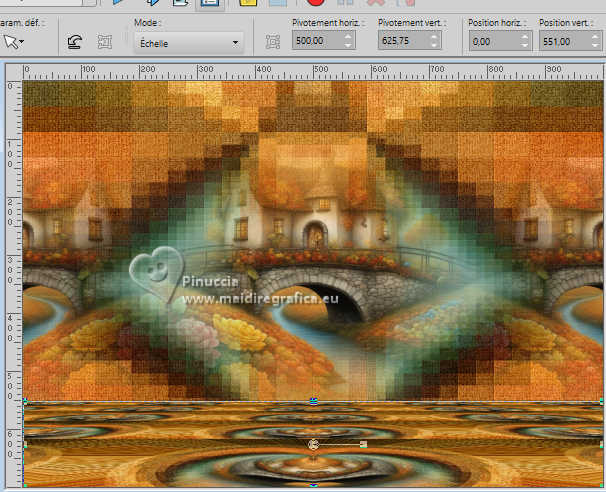Increase Pivotement vert. with up arrow
This screenshot has width=606, height=492.
[x=435, y=36]
